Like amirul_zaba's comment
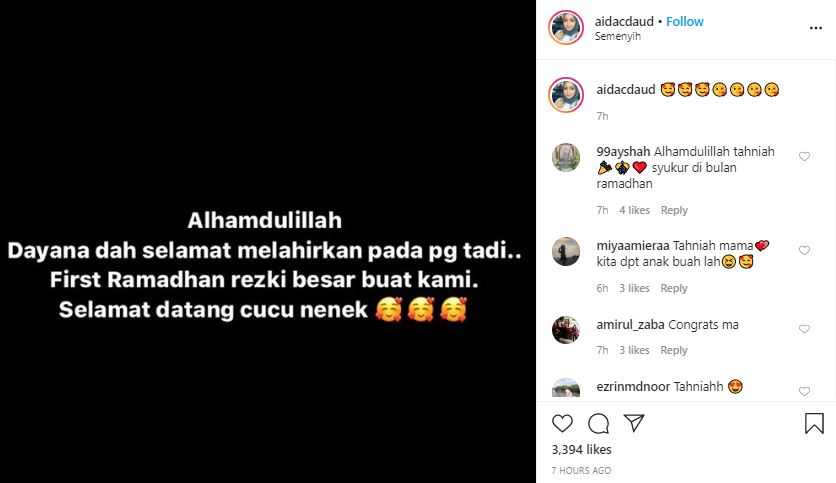This screenshot has height=483, width=836. 804,329
